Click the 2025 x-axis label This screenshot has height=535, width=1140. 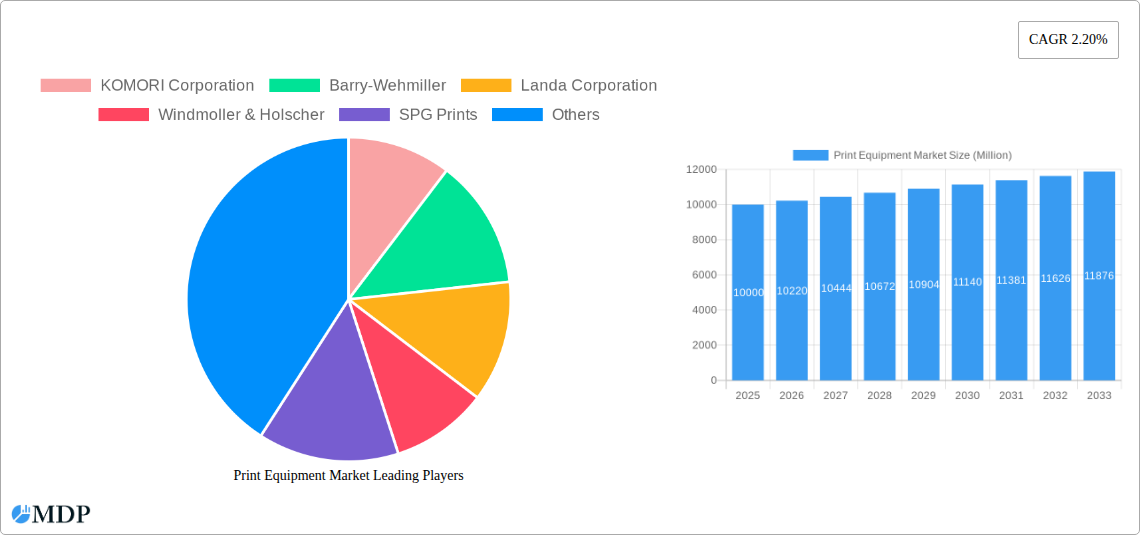748,395
